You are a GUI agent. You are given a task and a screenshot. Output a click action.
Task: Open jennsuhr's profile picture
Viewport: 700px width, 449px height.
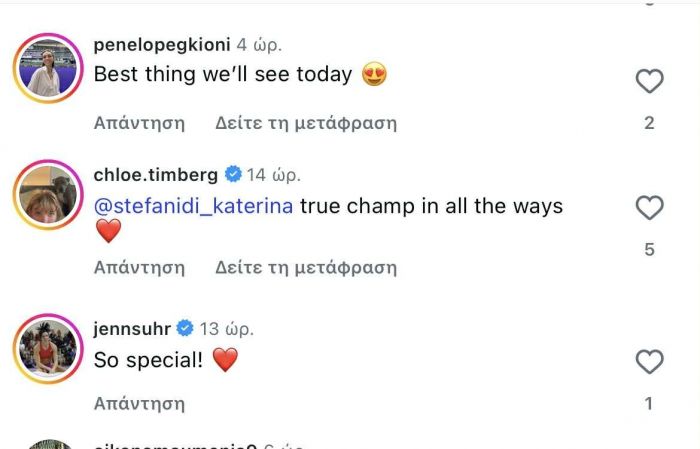pos(47,348)
